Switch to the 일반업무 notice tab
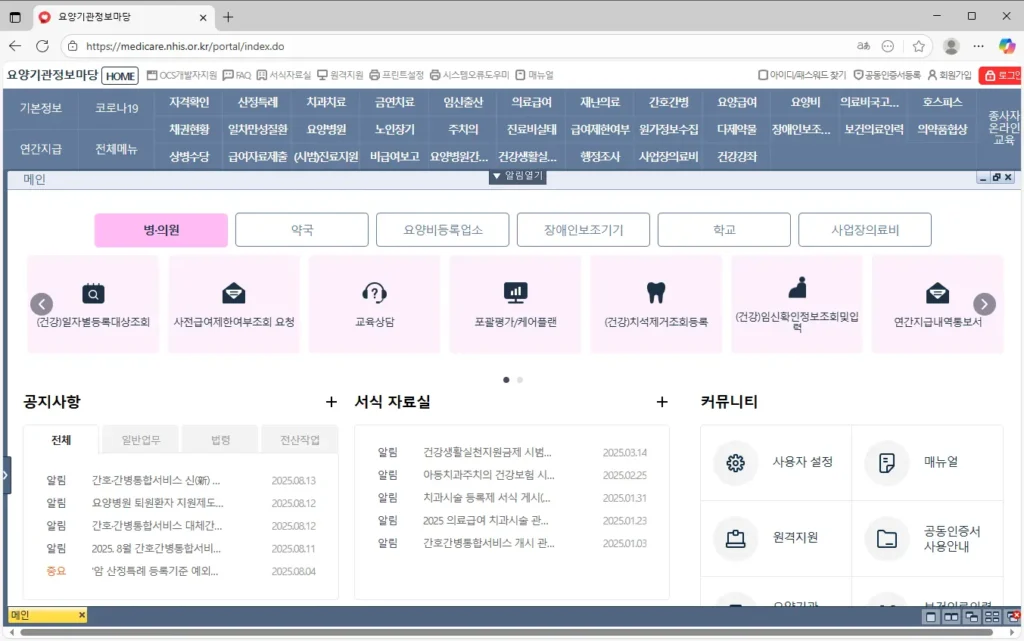The width and height of the screenshot is (1024, 641). 141,440
